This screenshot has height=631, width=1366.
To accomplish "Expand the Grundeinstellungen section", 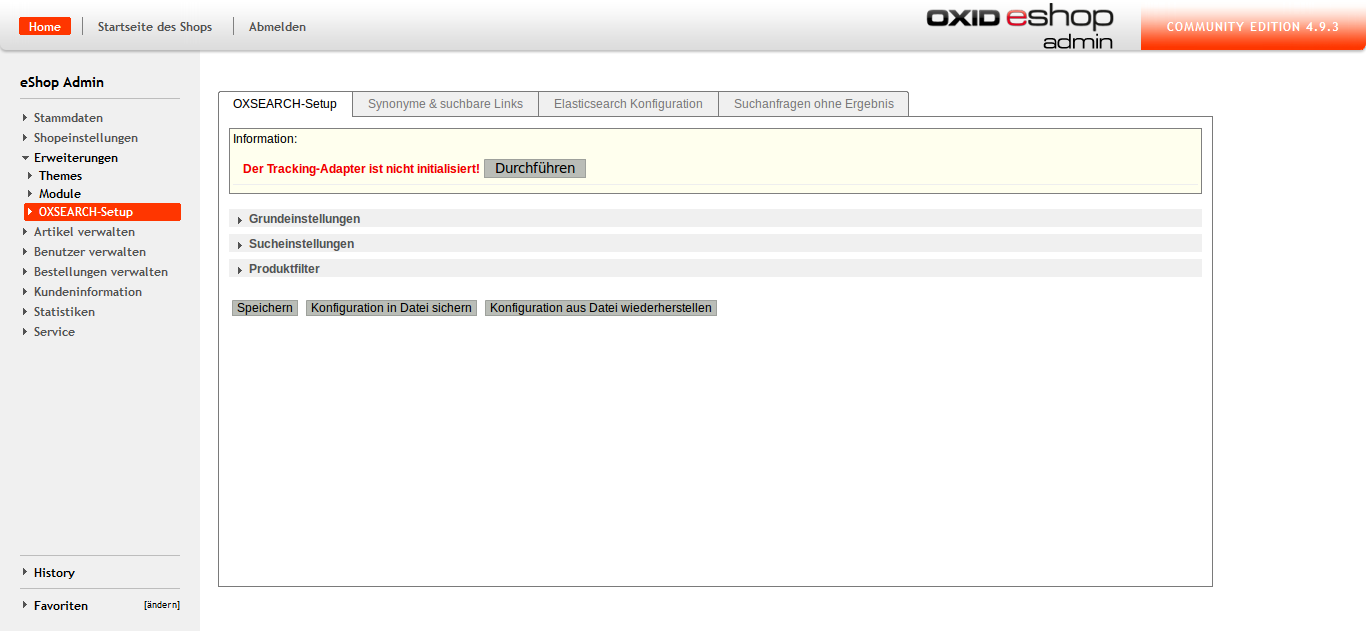I will pyautogui.click(x=715, y=218).
